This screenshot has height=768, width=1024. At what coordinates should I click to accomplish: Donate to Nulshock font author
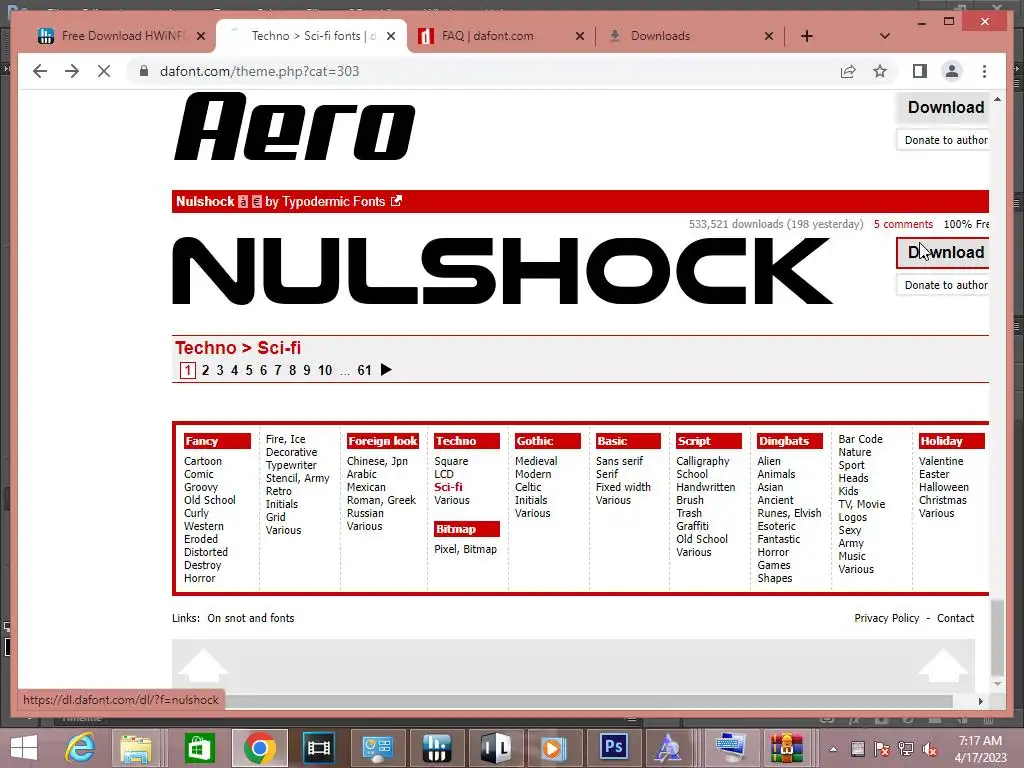coord(945,285)
